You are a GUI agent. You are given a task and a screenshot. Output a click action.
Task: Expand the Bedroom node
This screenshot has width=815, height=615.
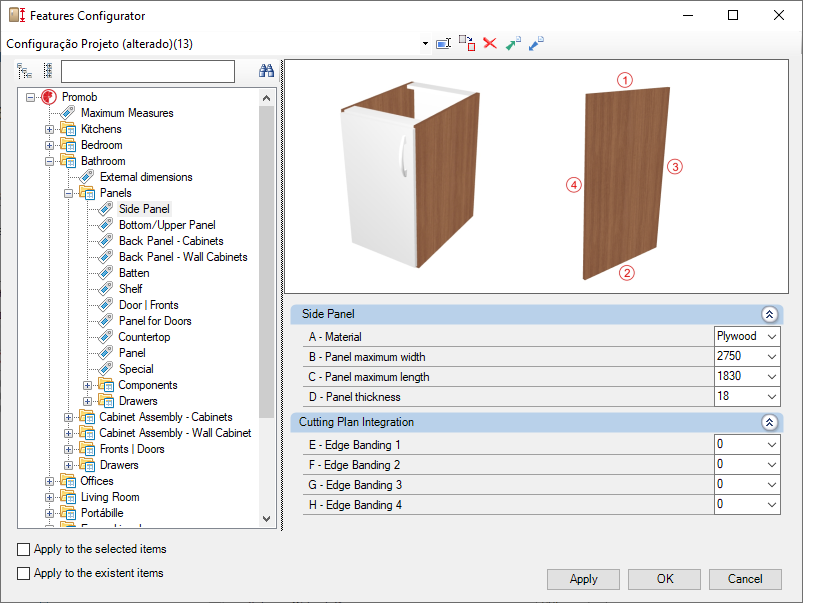click(x=49, y=145)
